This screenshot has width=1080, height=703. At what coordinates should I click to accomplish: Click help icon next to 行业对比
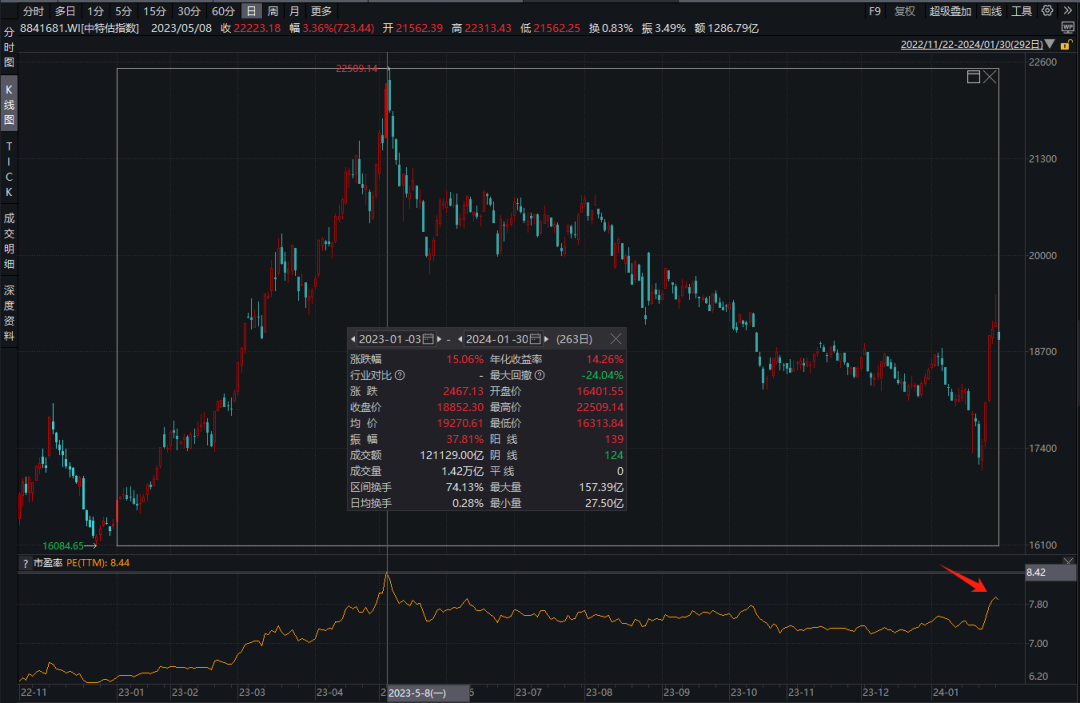coord(400,375)
